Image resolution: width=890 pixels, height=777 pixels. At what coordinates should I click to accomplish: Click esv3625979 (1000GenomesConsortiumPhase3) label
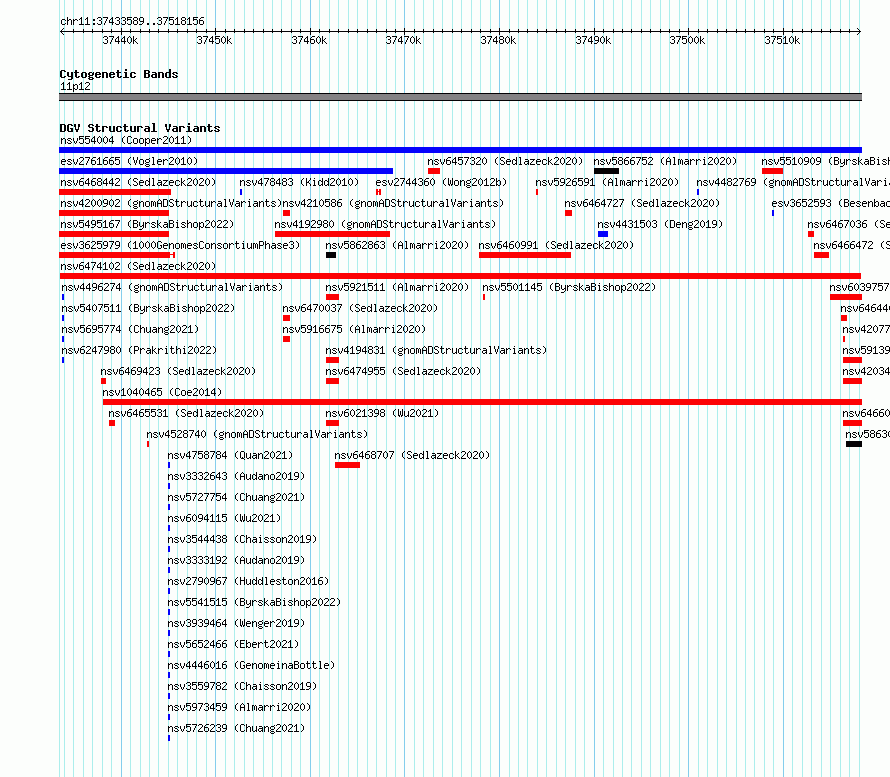coord(180,245)
